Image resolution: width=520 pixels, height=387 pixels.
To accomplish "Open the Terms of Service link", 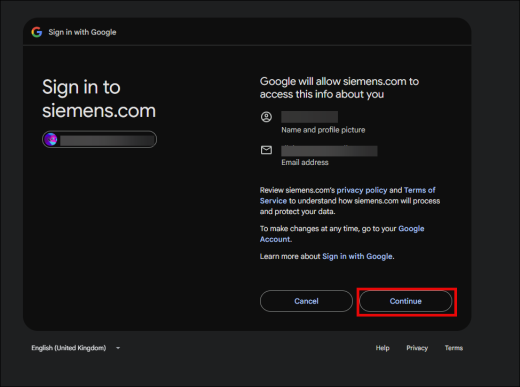I will [347, 195].
